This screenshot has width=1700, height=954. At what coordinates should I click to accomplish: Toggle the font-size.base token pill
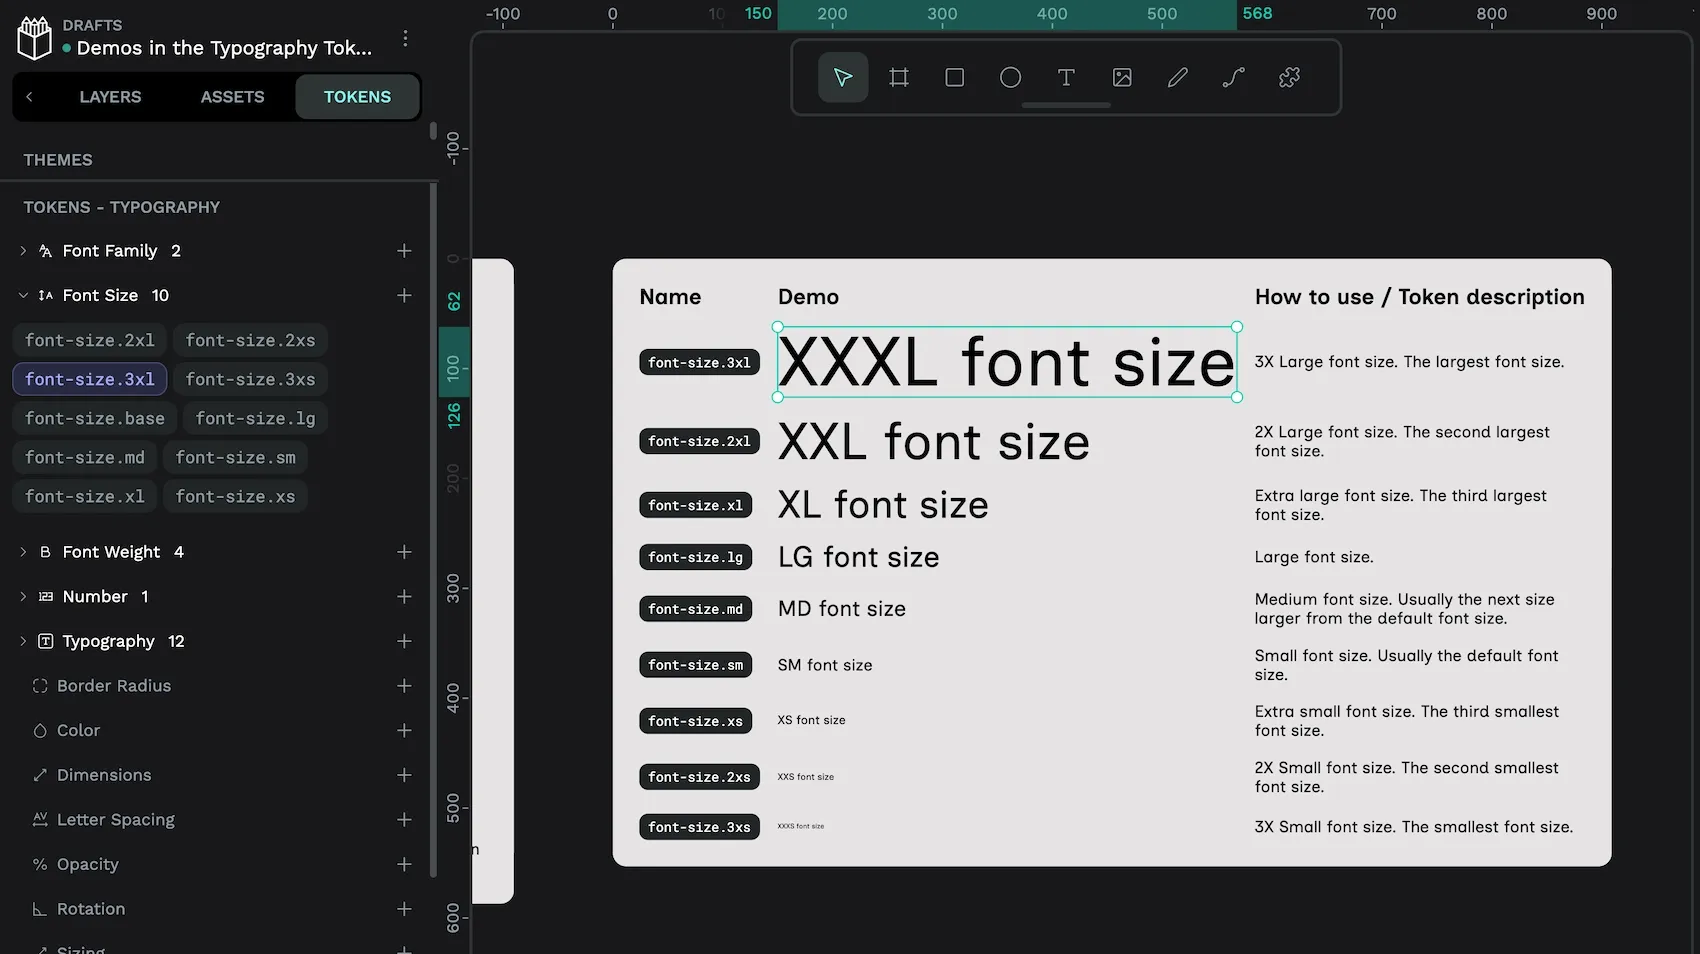tap(94, 418)
